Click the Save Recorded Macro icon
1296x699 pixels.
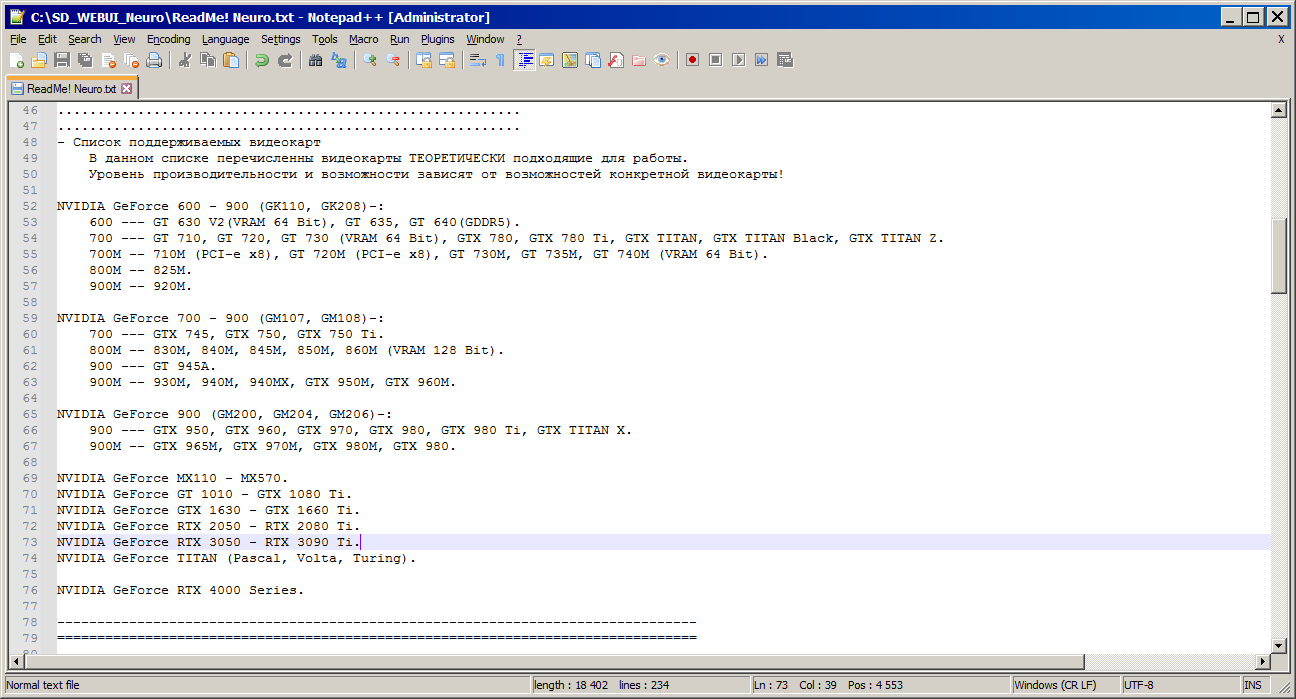click(785, 60)
